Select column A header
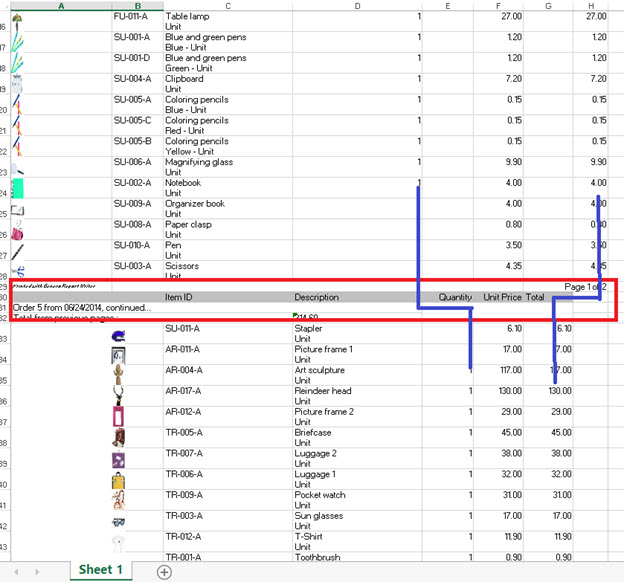The height and width of the screenshot is (582, 624). pyautogui.click(x=61, y=6)
